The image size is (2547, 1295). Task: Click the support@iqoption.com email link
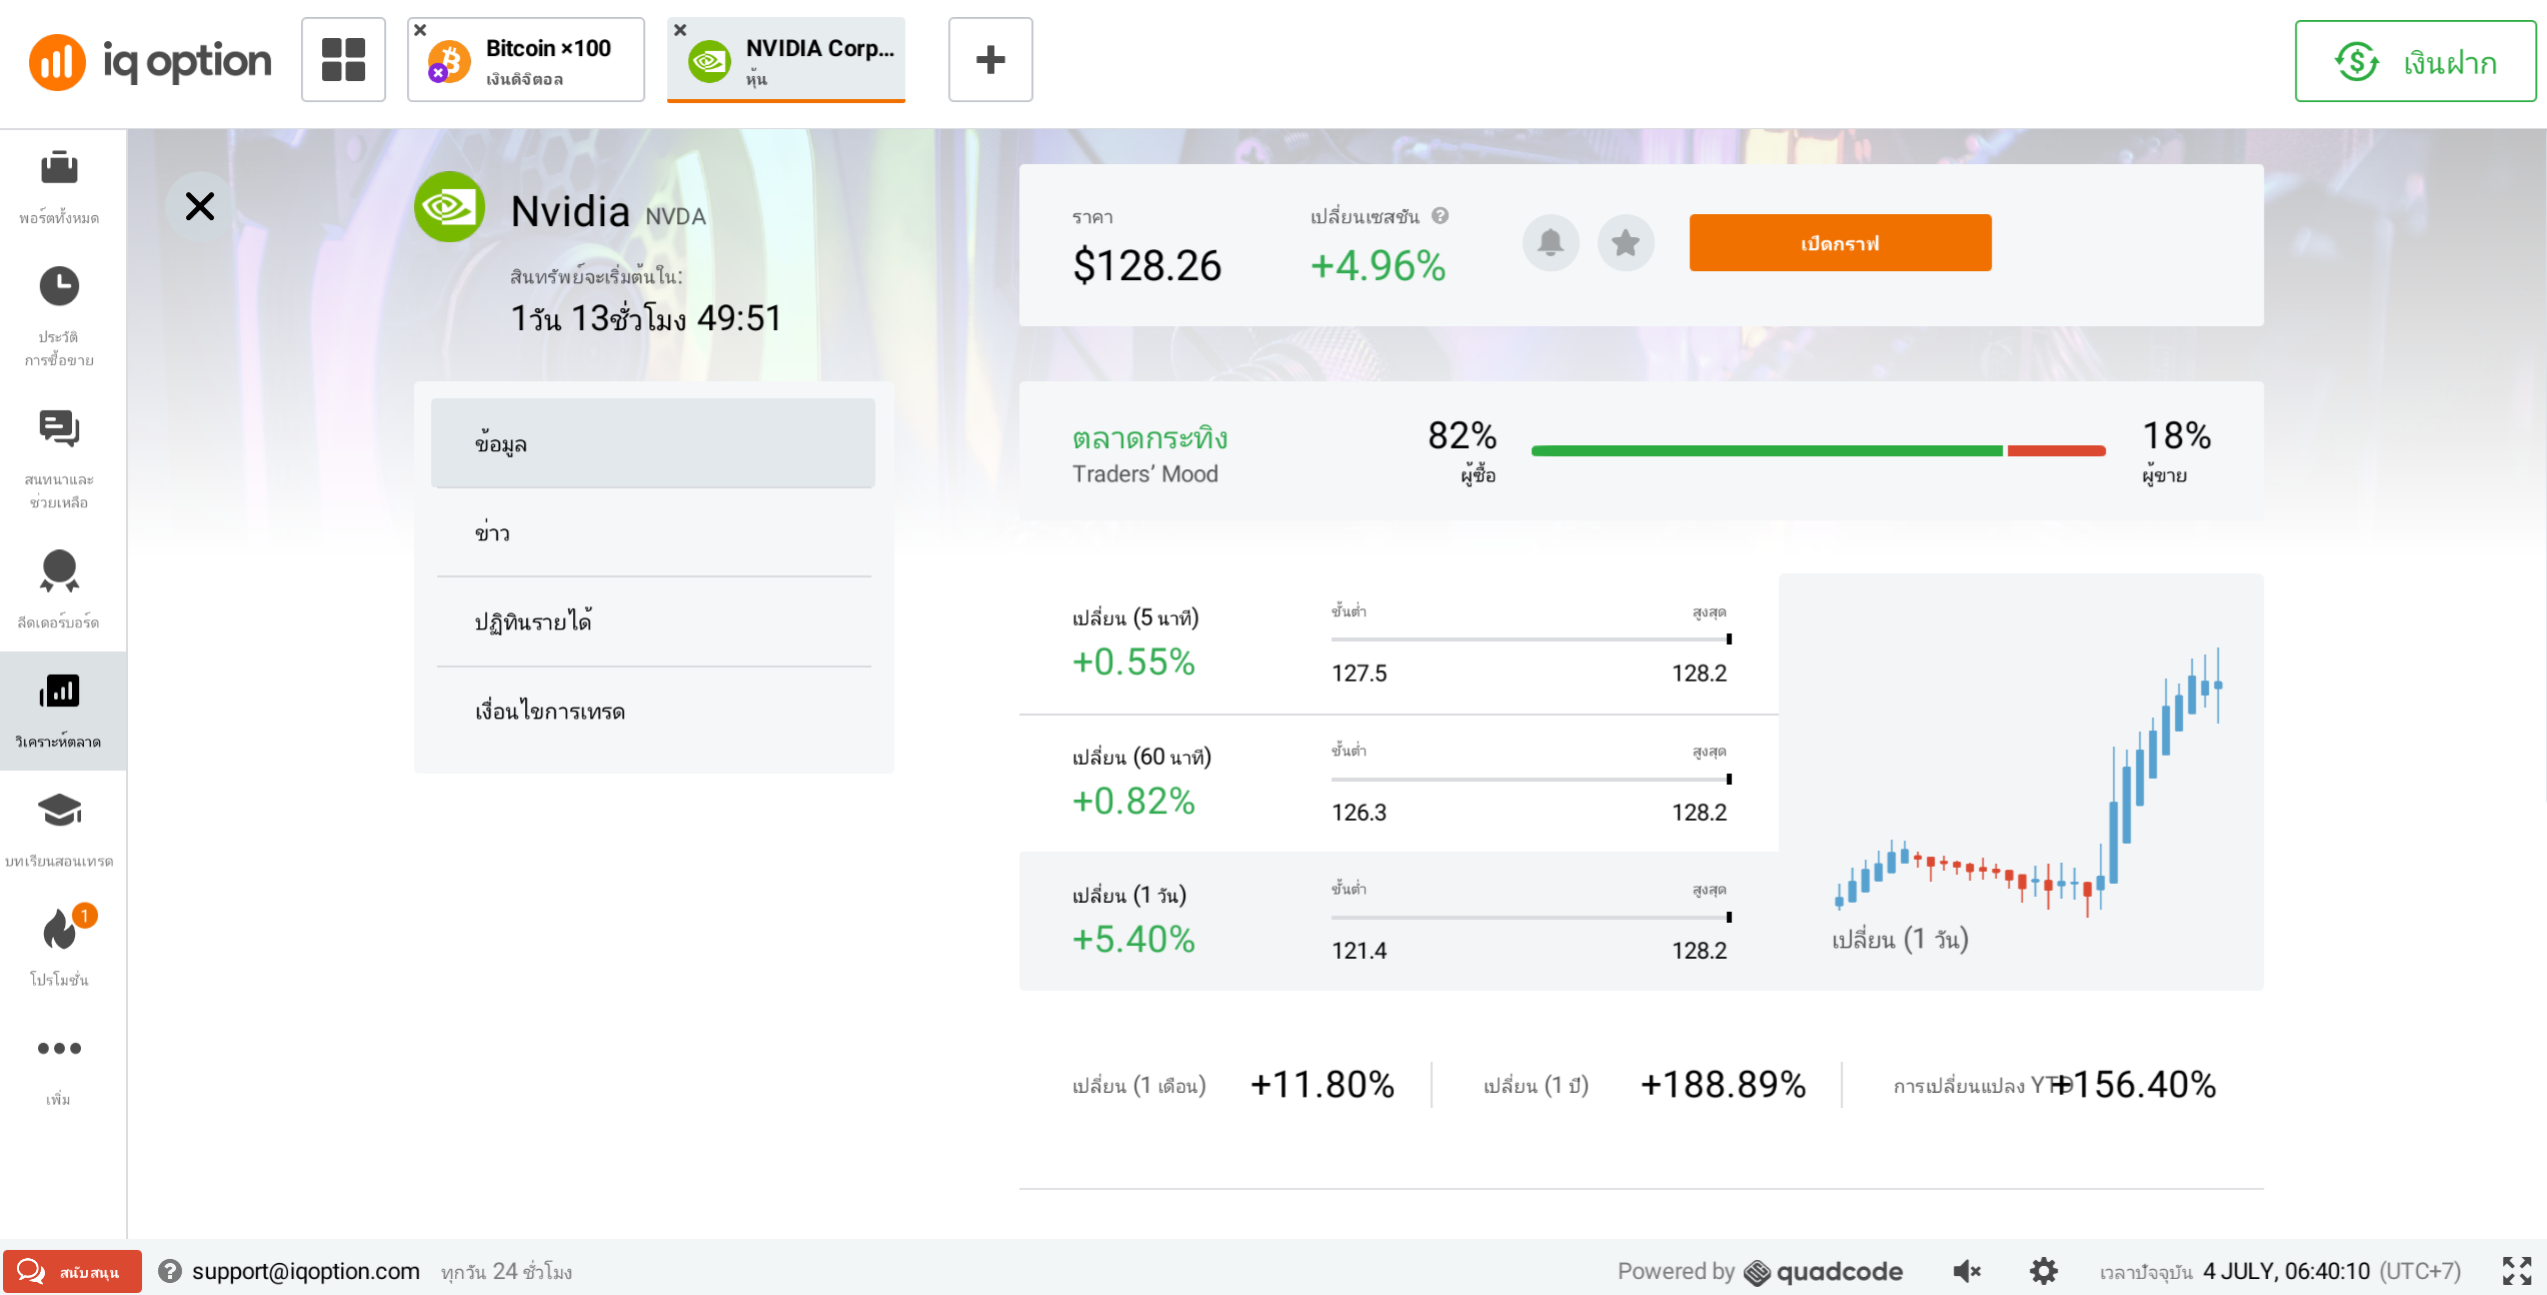[305, 1271]
